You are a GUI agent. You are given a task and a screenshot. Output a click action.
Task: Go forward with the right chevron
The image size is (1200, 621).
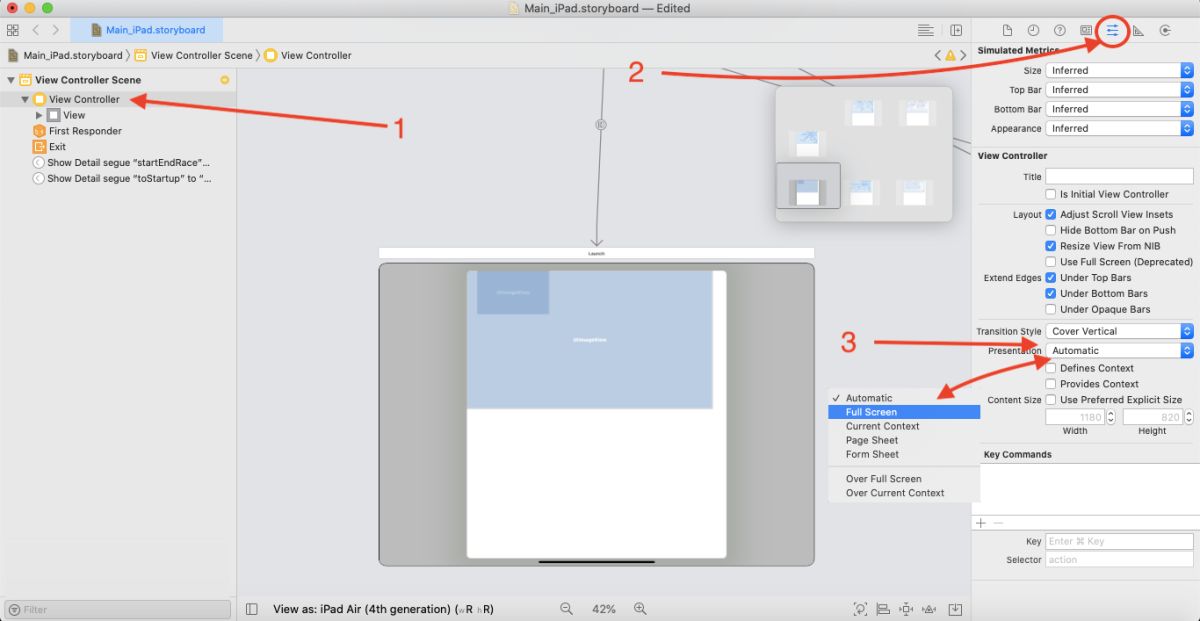click(55, 30)
